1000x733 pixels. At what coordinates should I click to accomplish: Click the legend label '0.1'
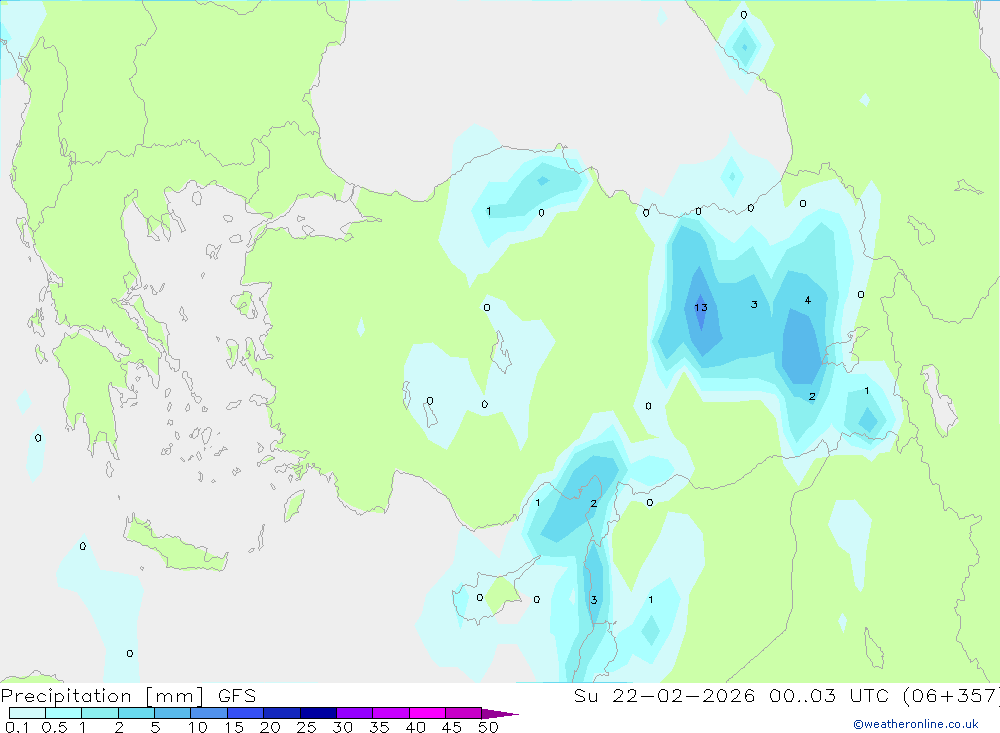click(x=17, y=727)
